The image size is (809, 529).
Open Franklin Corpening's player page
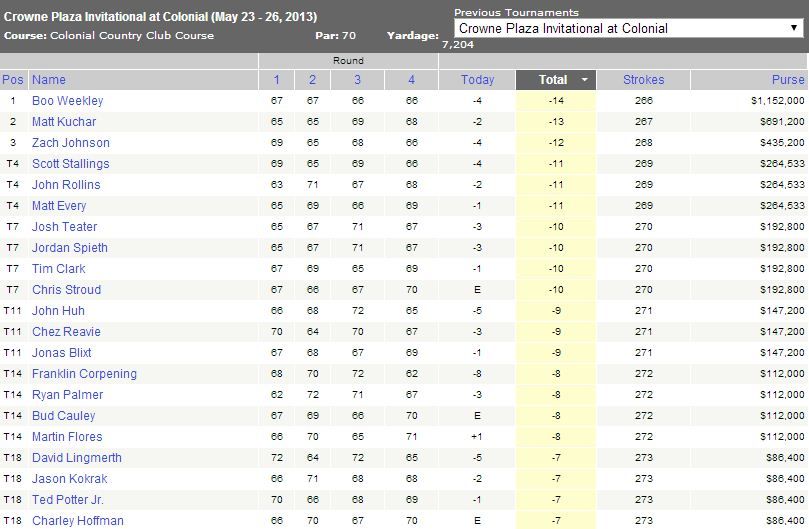(x=84, y=374)
